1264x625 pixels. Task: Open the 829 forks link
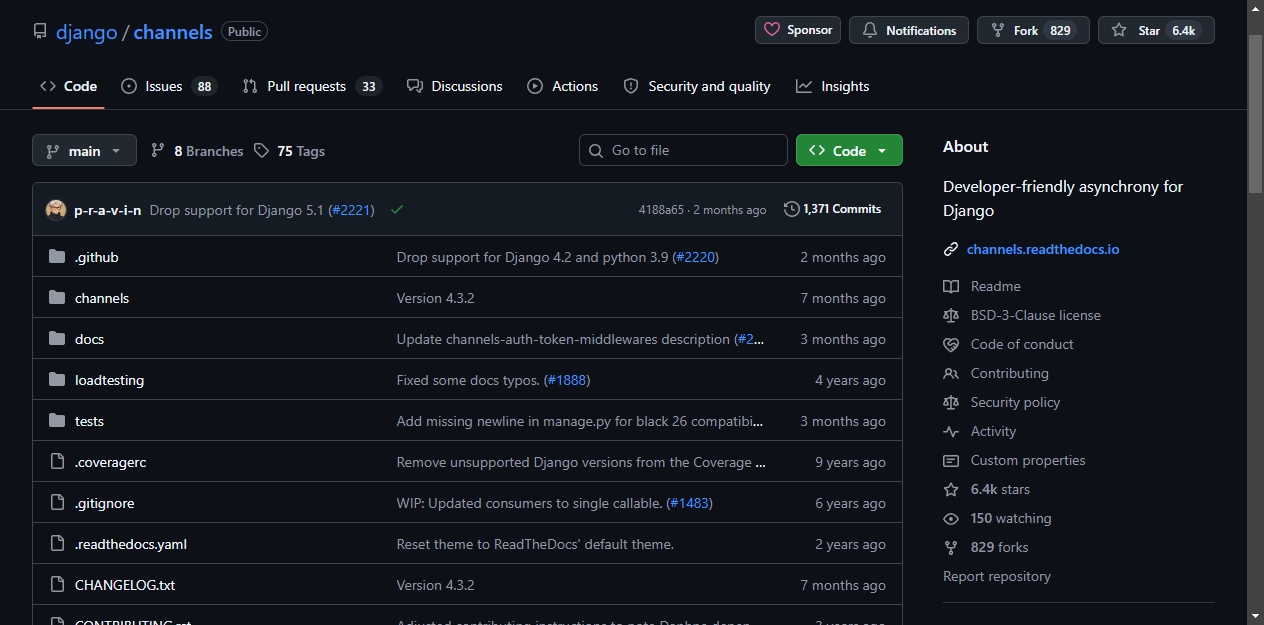[x=999, y=547]
